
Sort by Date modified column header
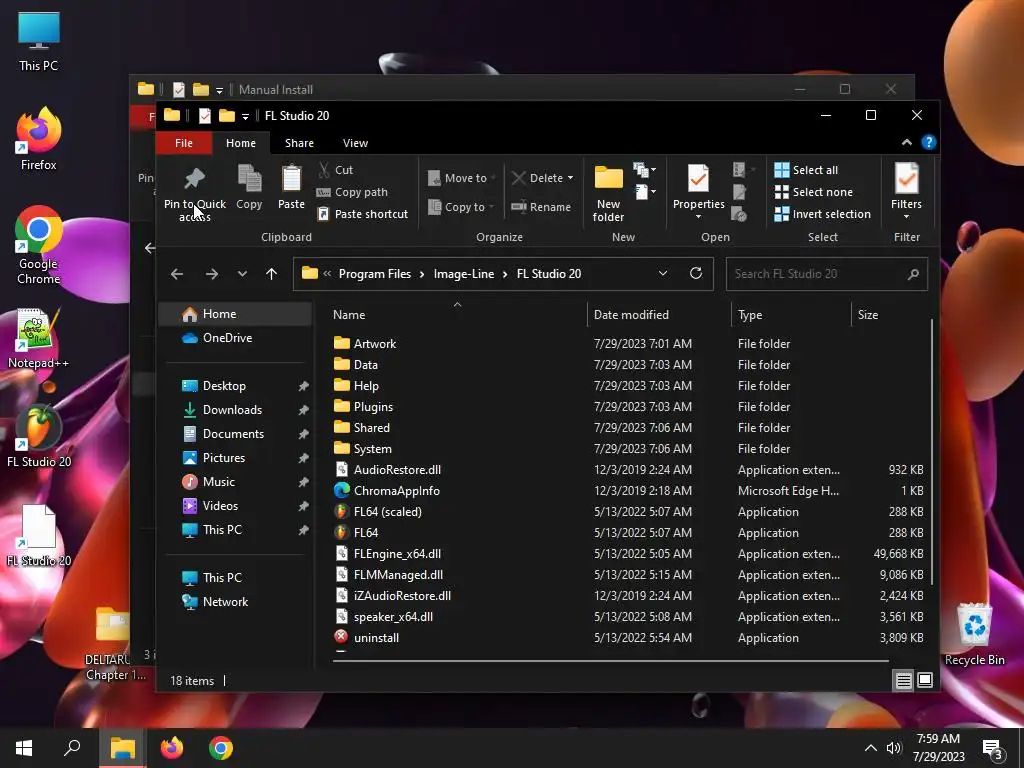click(x=631, y=315)
